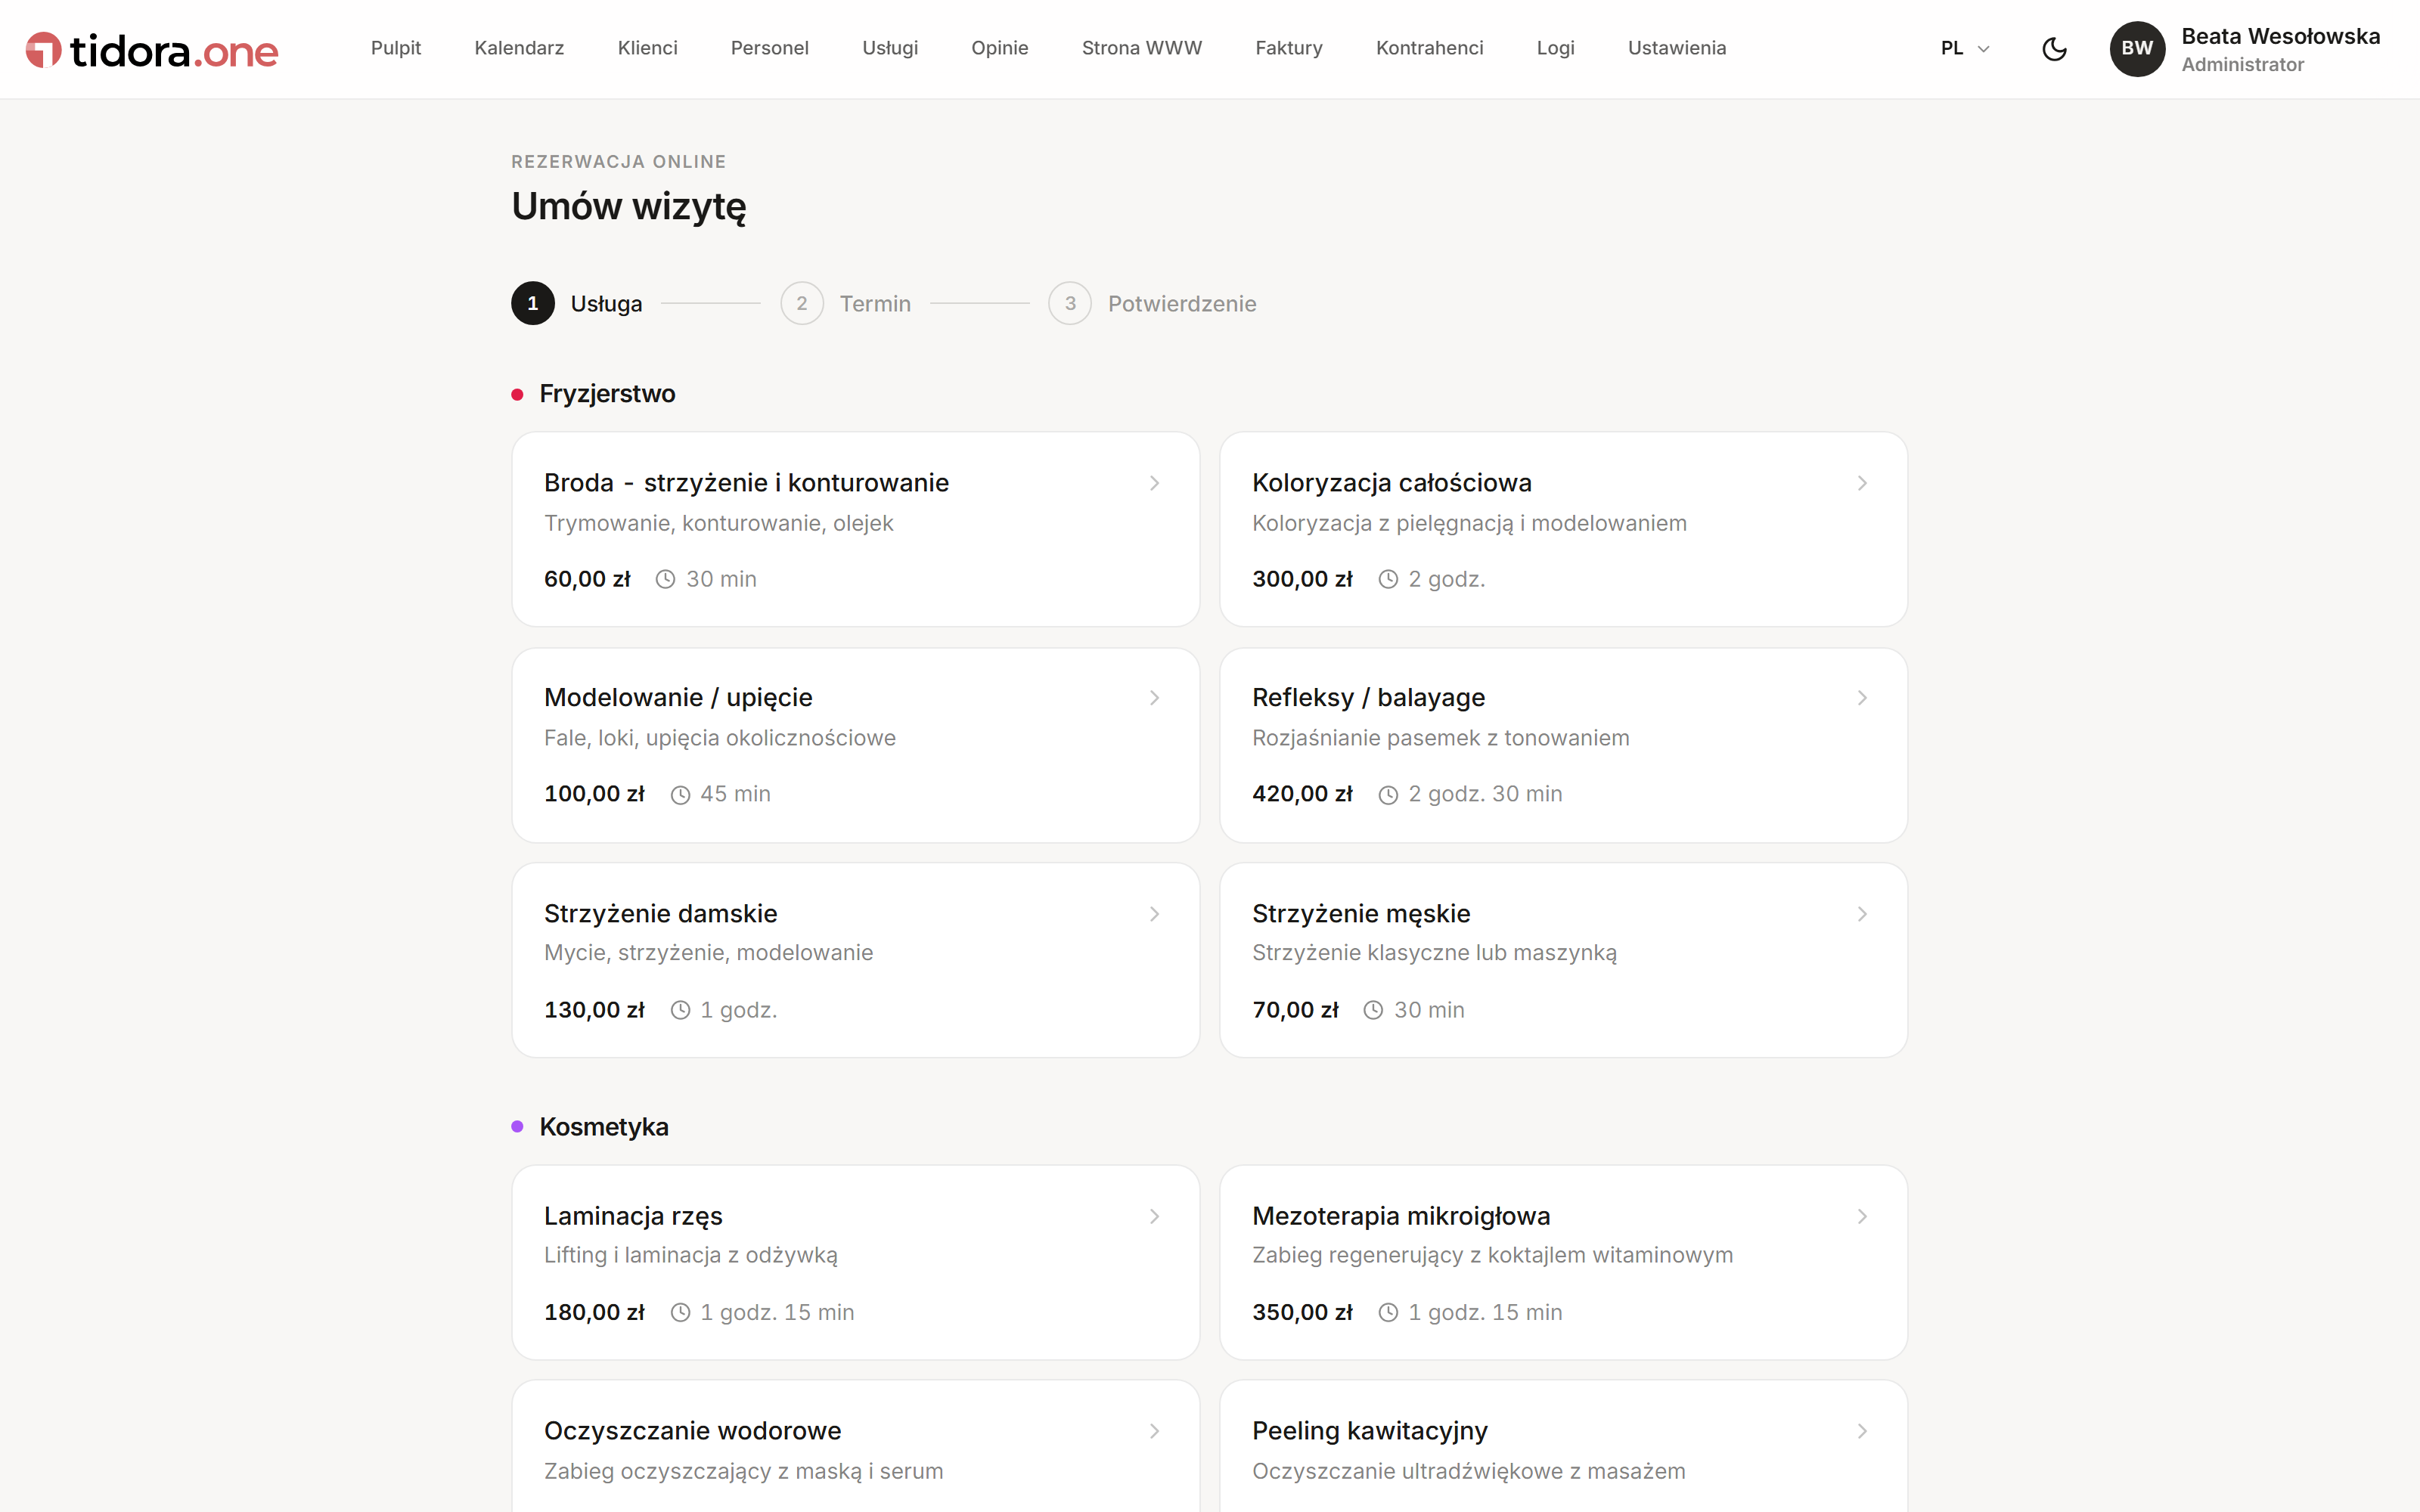Open Faktury section
Viewport: 2420px width, 1512px height.
[1289, 48]
